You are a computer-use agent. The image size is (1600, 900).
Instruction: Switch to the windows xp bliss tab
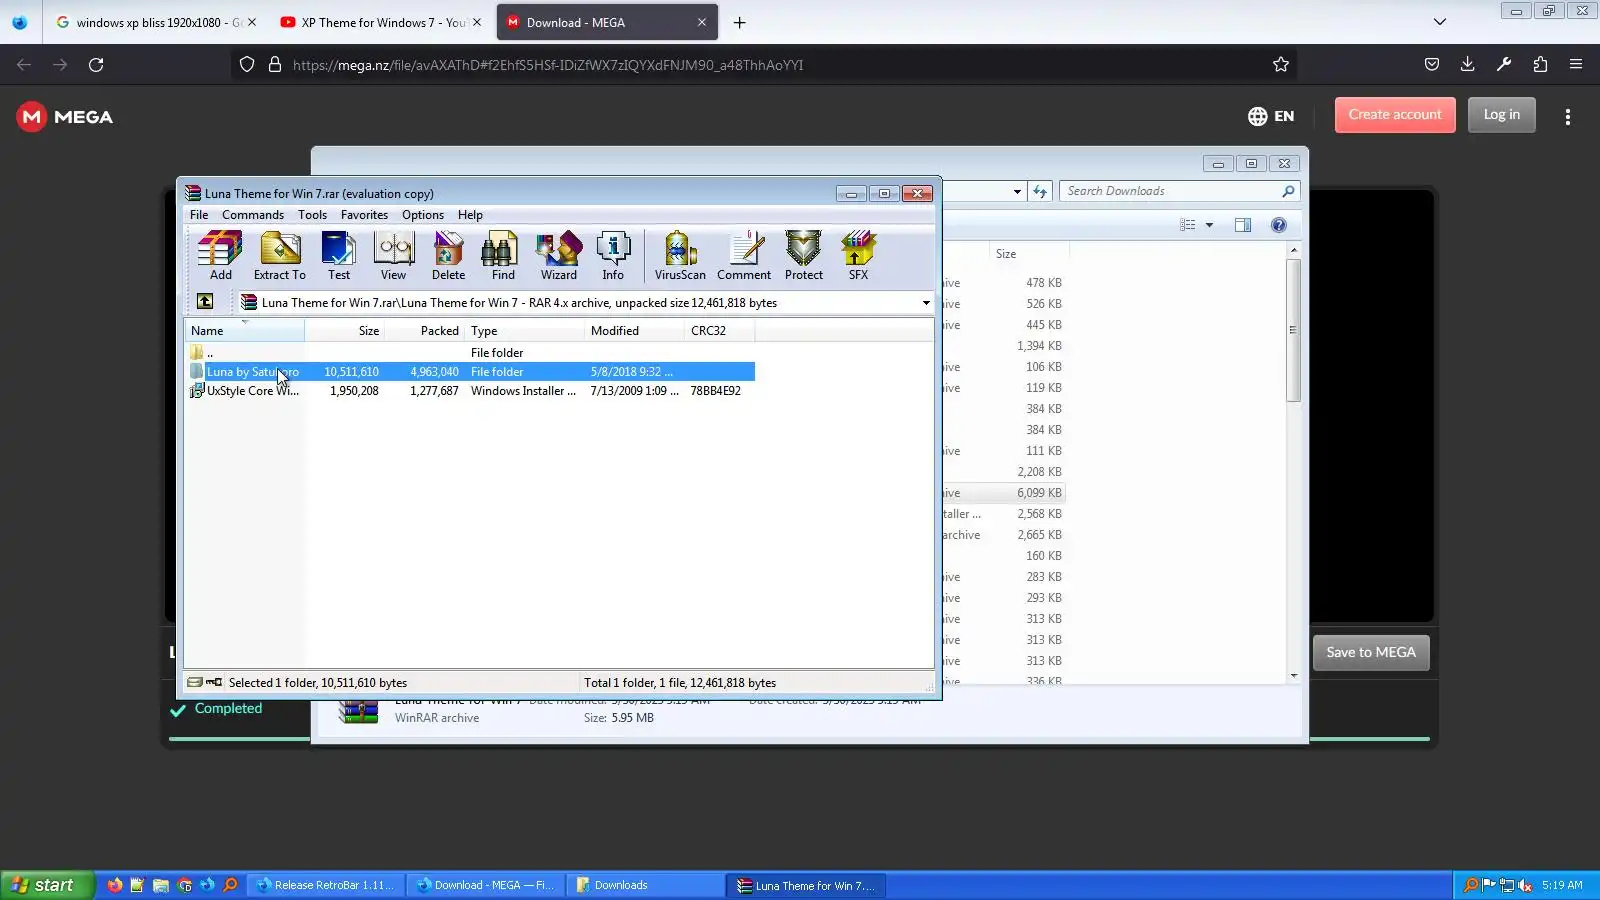(157, 22)
